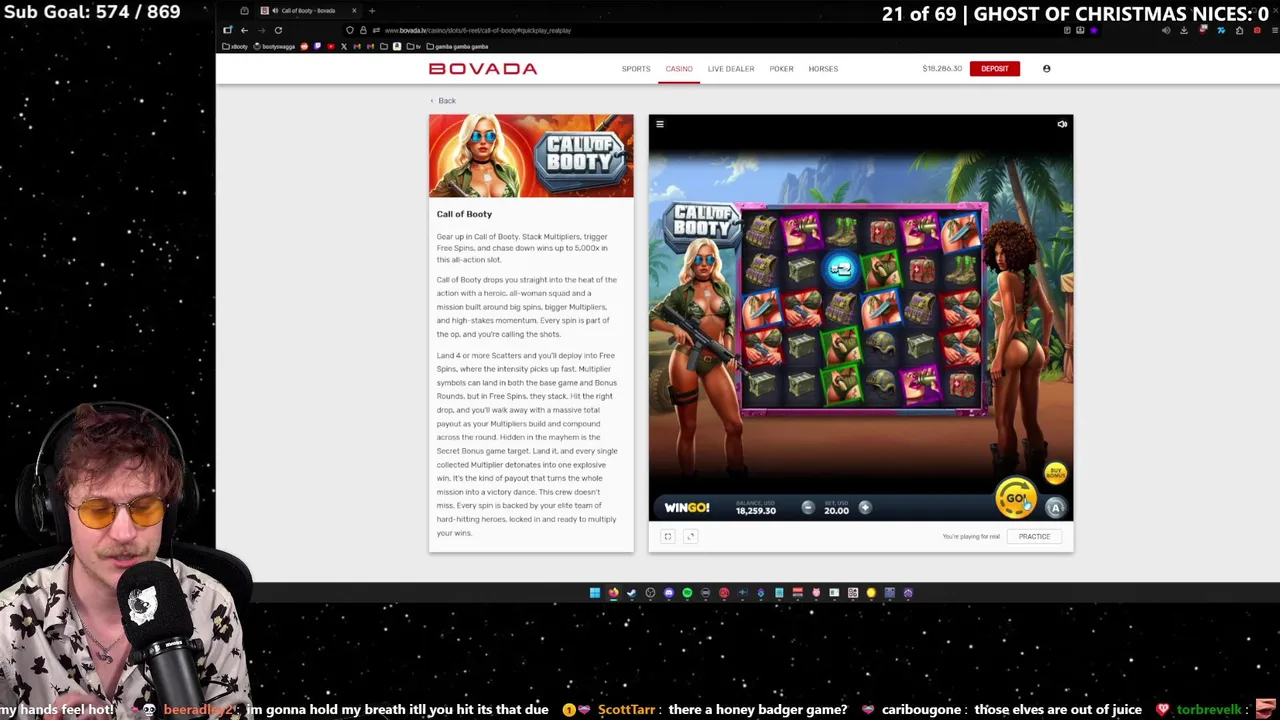Screen dimensions: 1280x720
Task: Click the $18,286.30 account balance
Action: 942,69
